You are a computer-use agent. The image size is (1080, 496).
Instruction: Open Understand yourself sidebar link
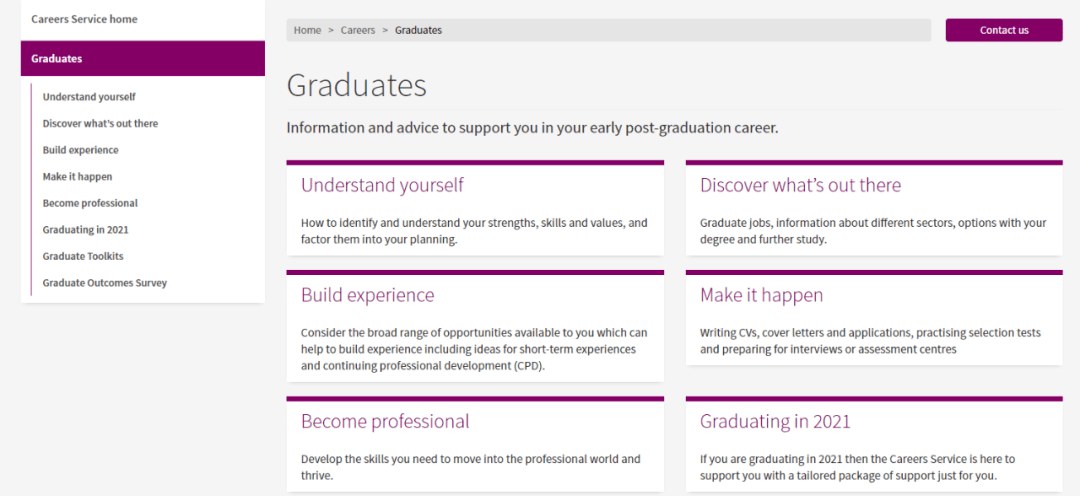click(89, 97)
